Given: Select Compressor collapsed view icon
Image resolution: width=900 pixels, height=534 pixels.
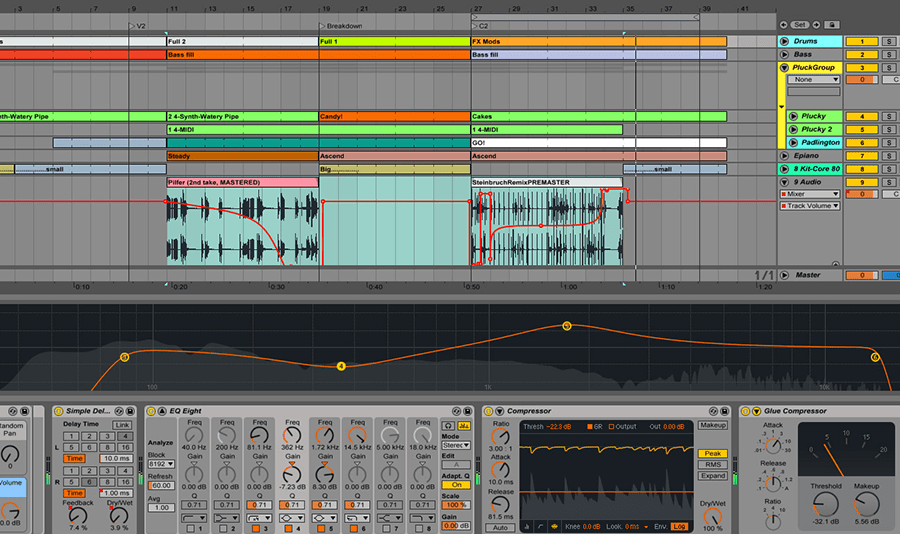Looking at the screenshot, I should (527, 526).
